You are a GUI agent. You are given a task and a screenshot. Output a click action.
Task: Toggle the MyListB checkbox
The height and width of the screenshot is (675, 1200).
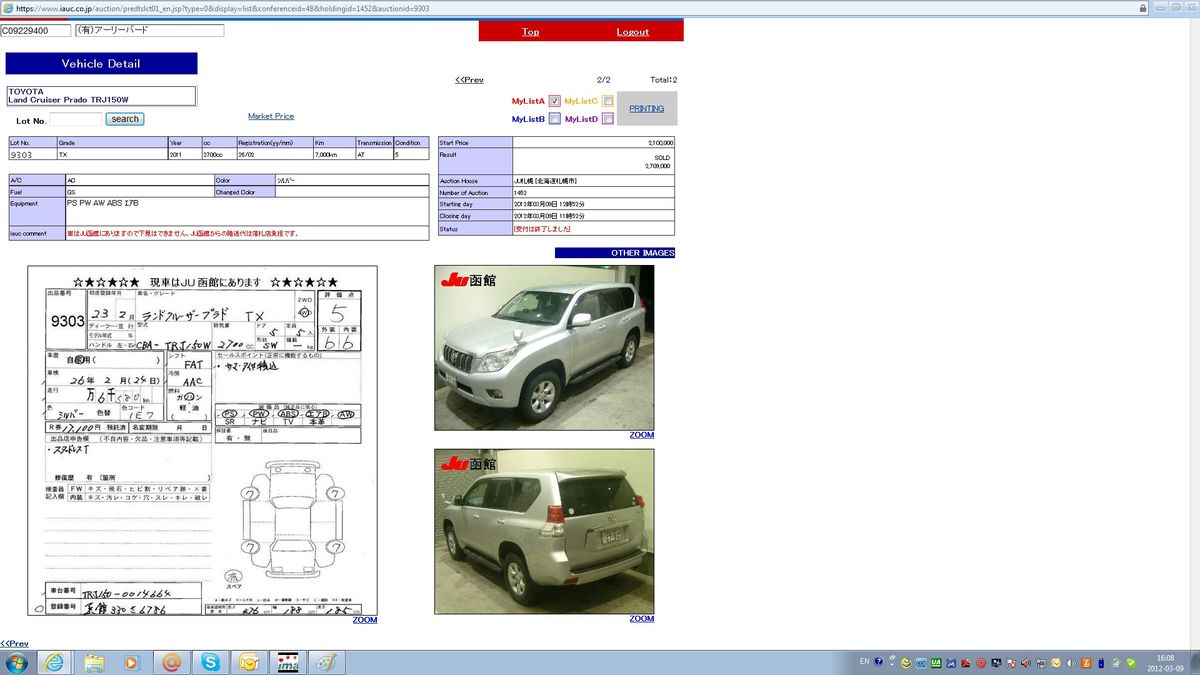click(x=555, y=119)
